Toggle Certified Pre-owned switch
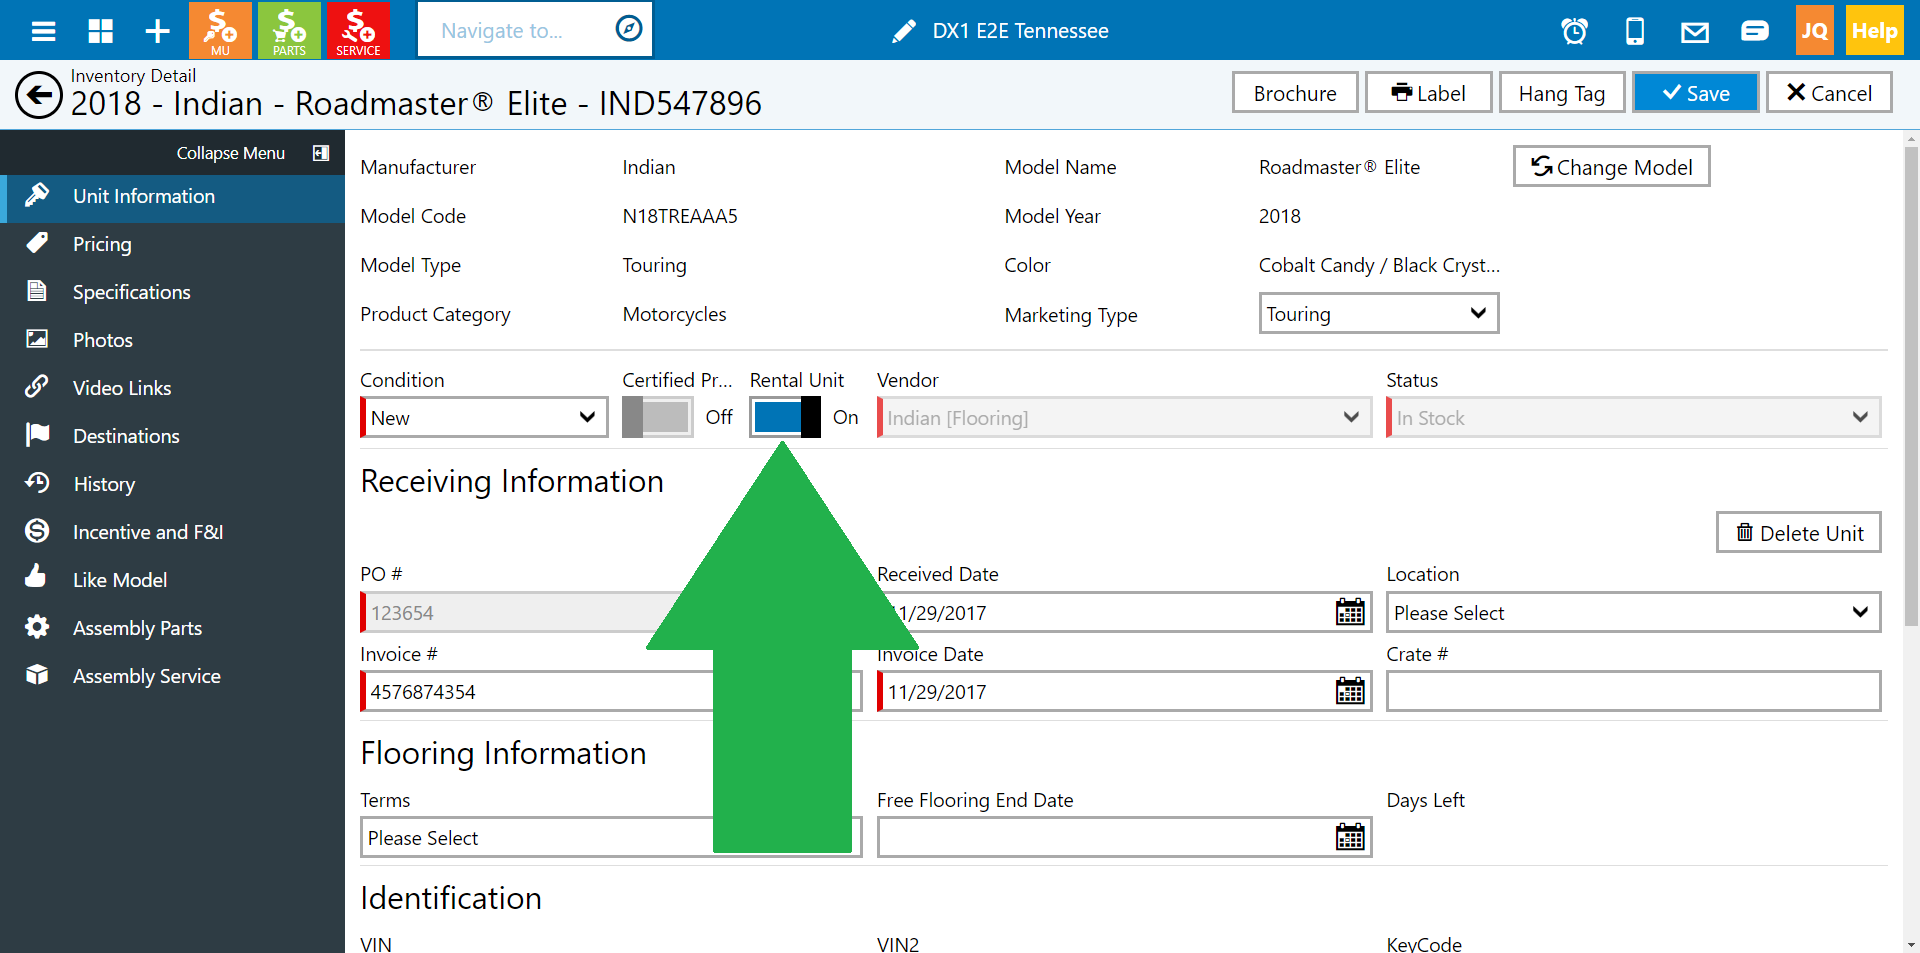 (x=657, y=417)
